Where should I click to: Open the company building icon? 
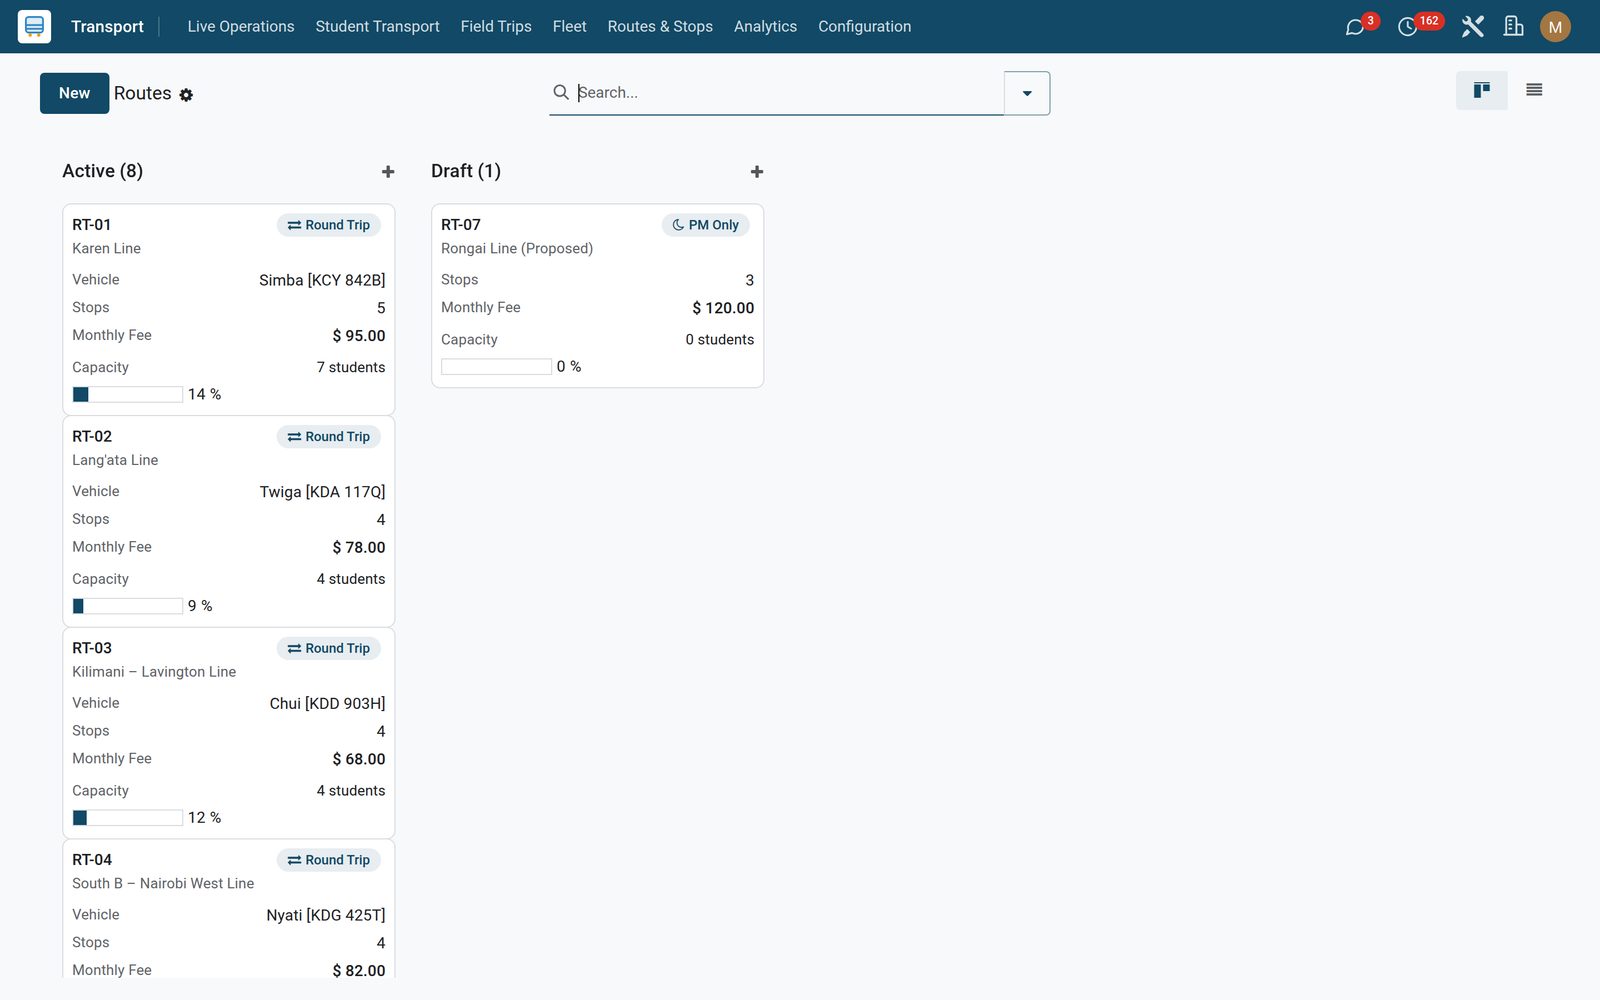(x=1514, y=26)
